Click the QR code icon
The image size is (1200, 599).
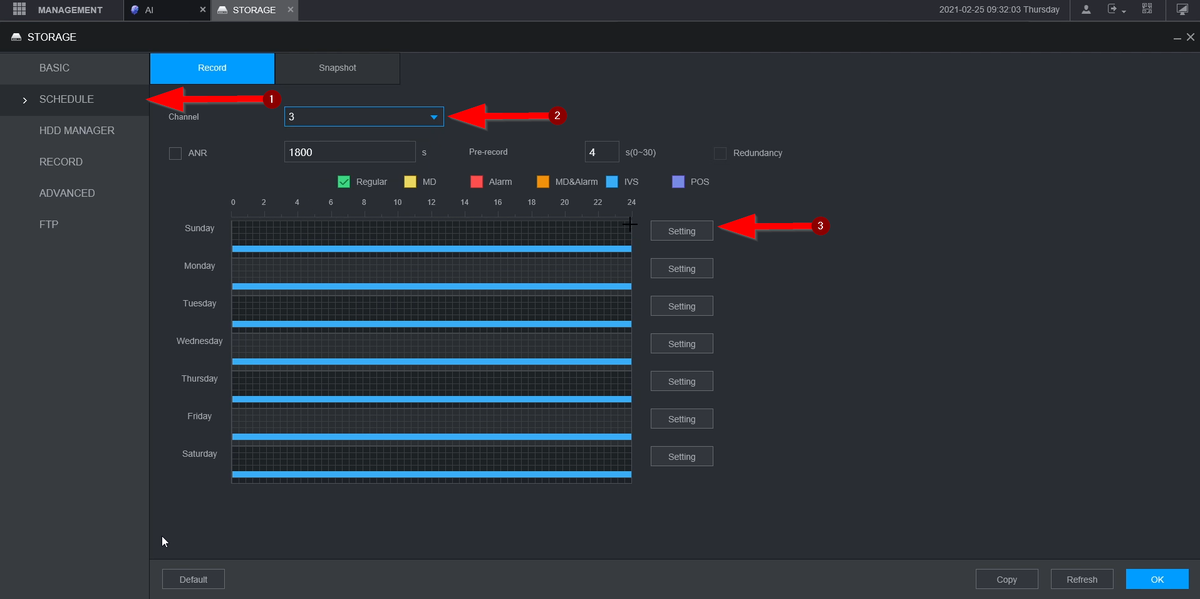pyautogui.click(x=1147, y=10)
